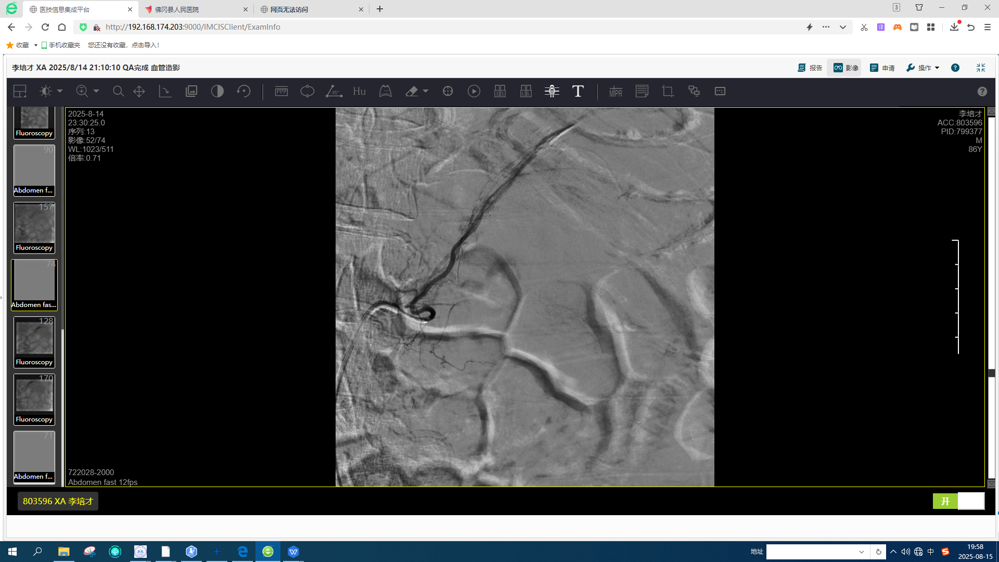Open the 操作 dropdown menu
Viewport: 999px width, 562px height.
[923, 68]
